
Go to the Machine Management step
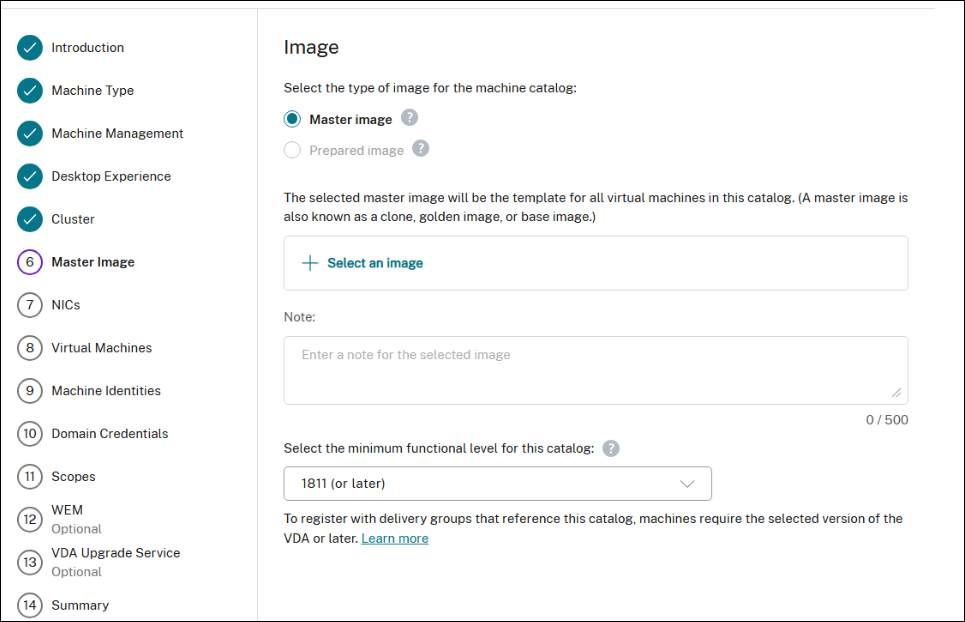point(117,133)
